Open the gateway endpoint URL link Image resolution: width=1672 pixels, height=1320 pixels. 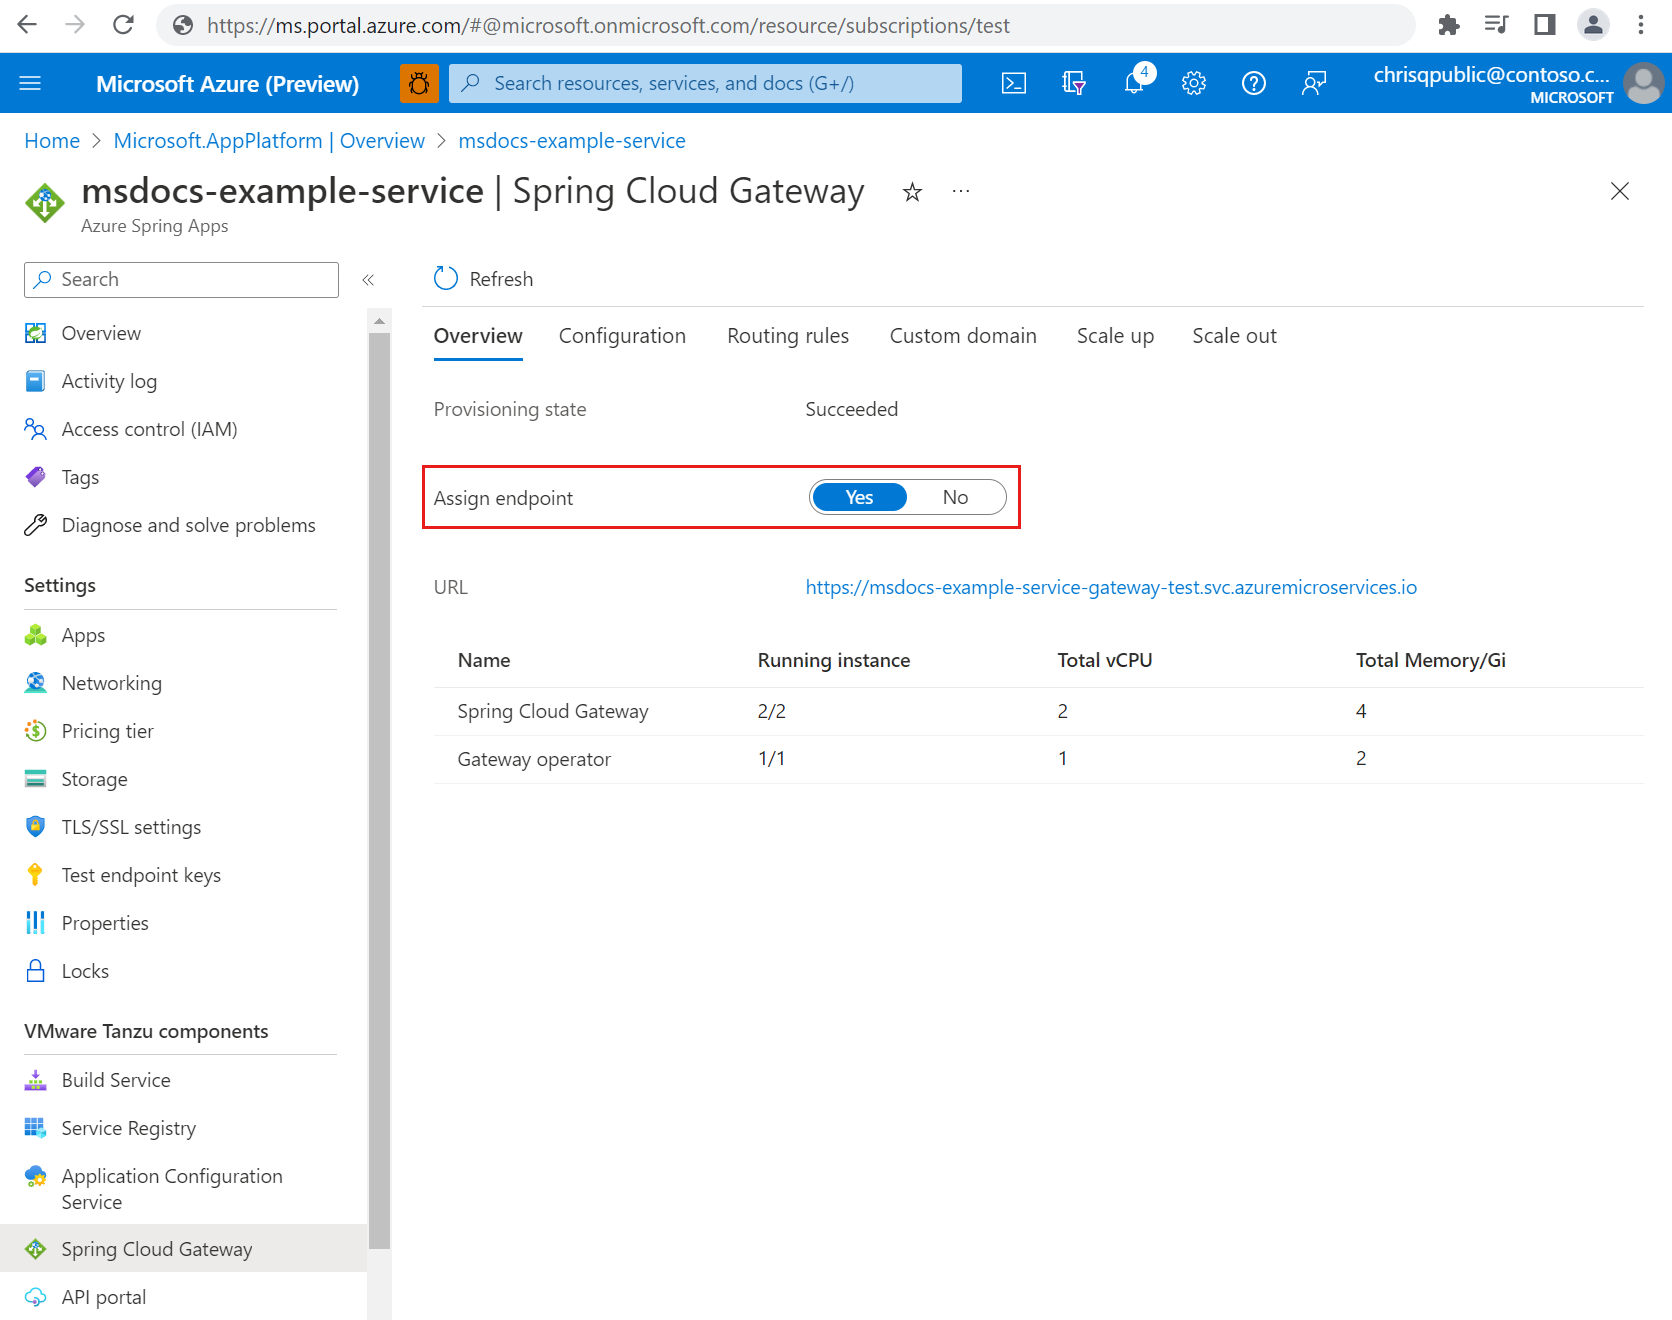1110,587
